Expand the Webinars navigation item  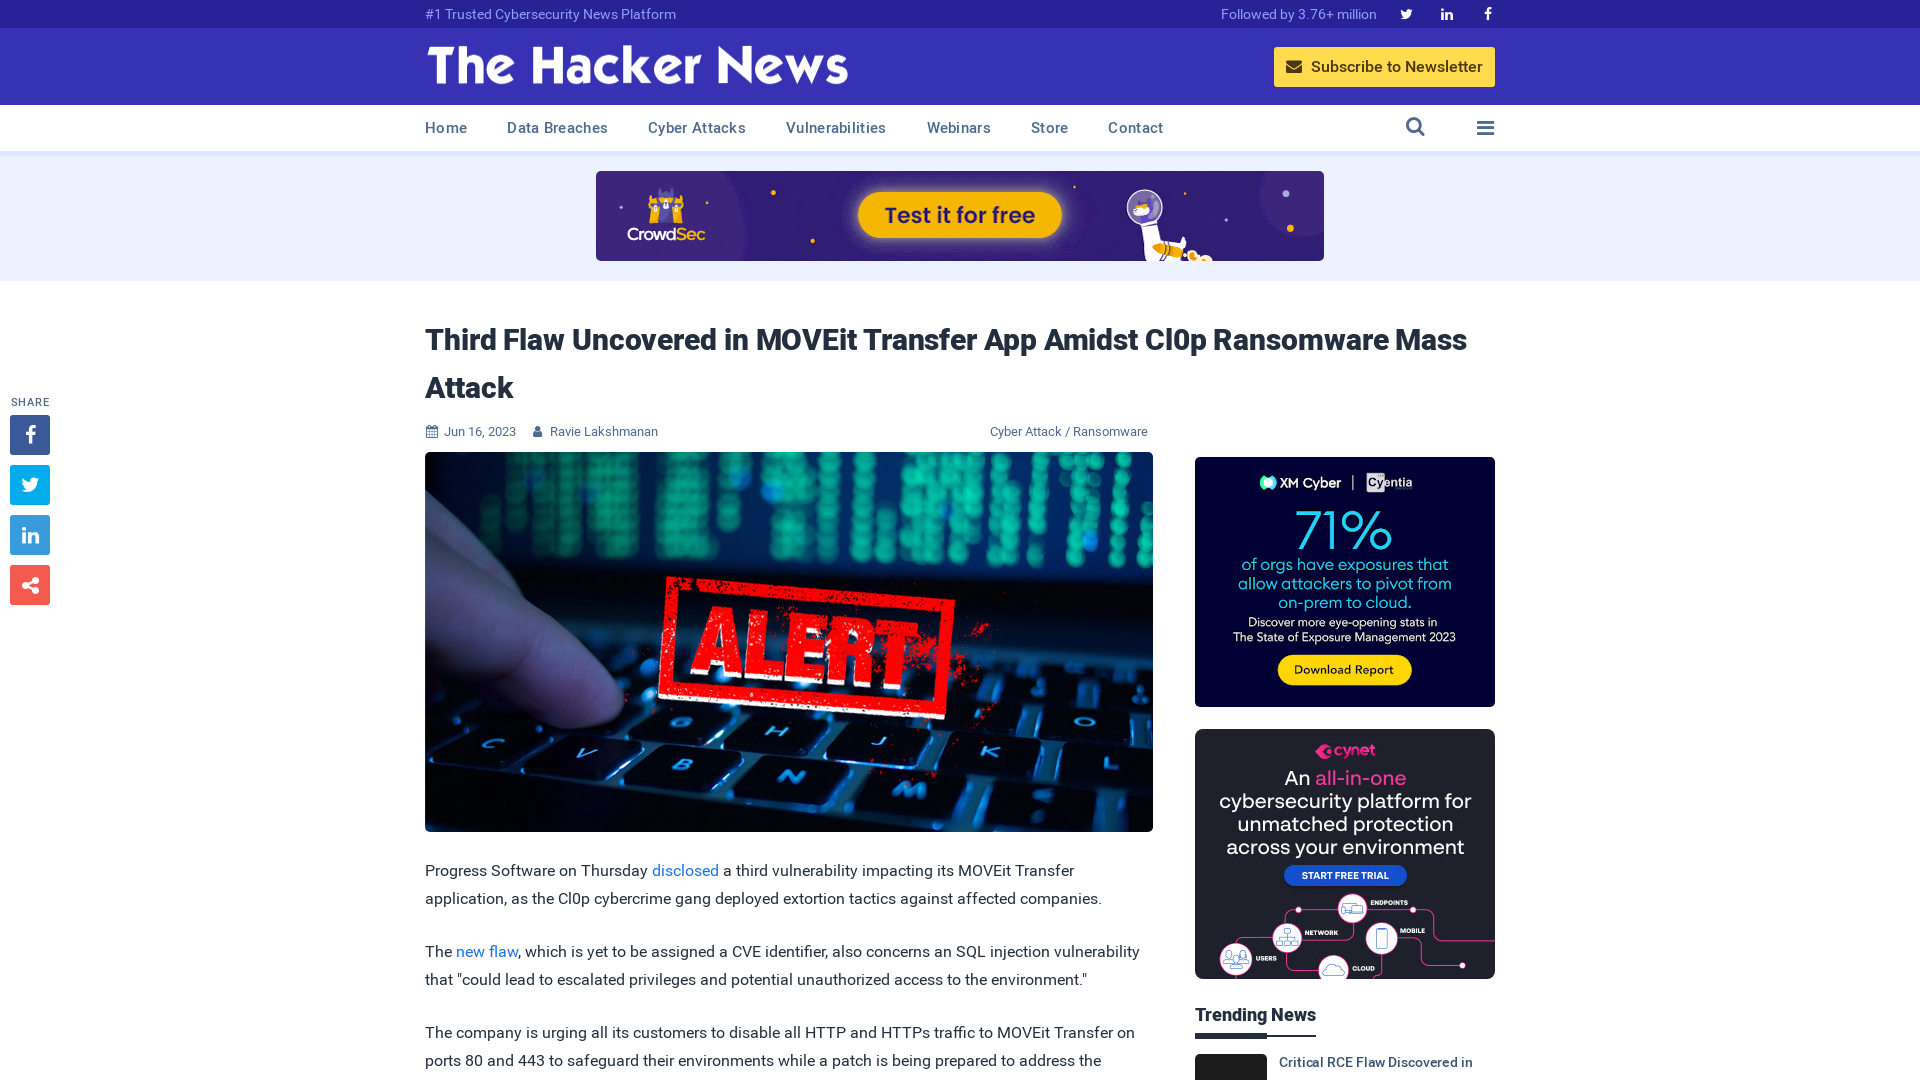click(x=957, y=127)
